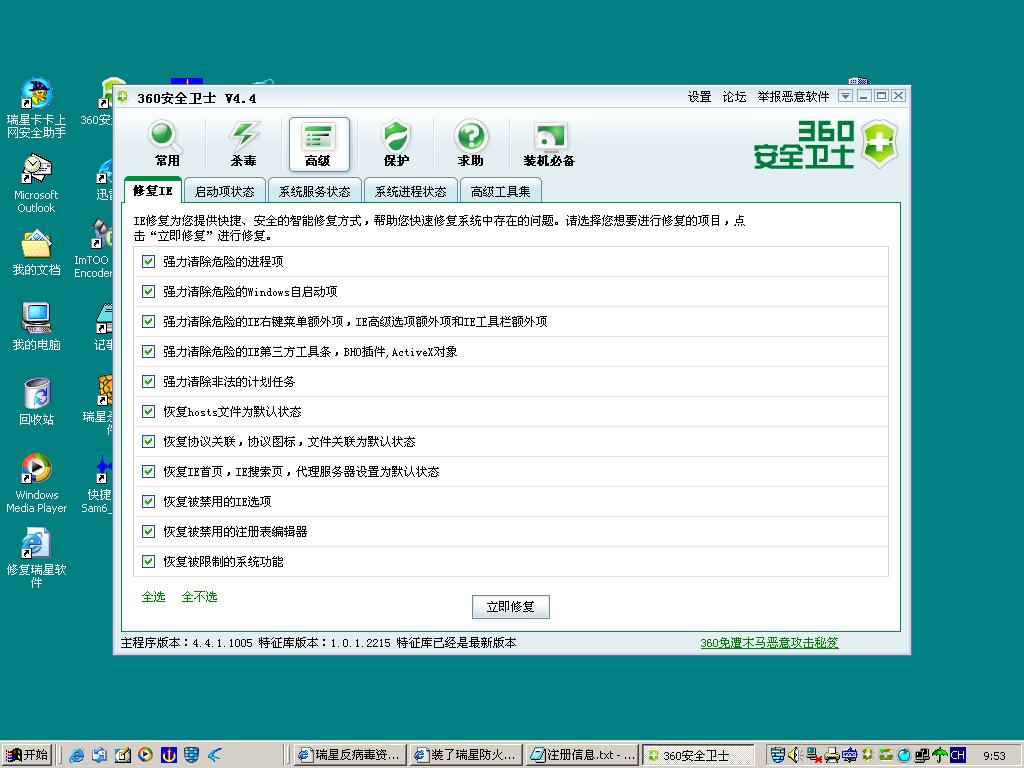
Task: Open the 论坛 link in title bar
Action: (x=734, y=97)
